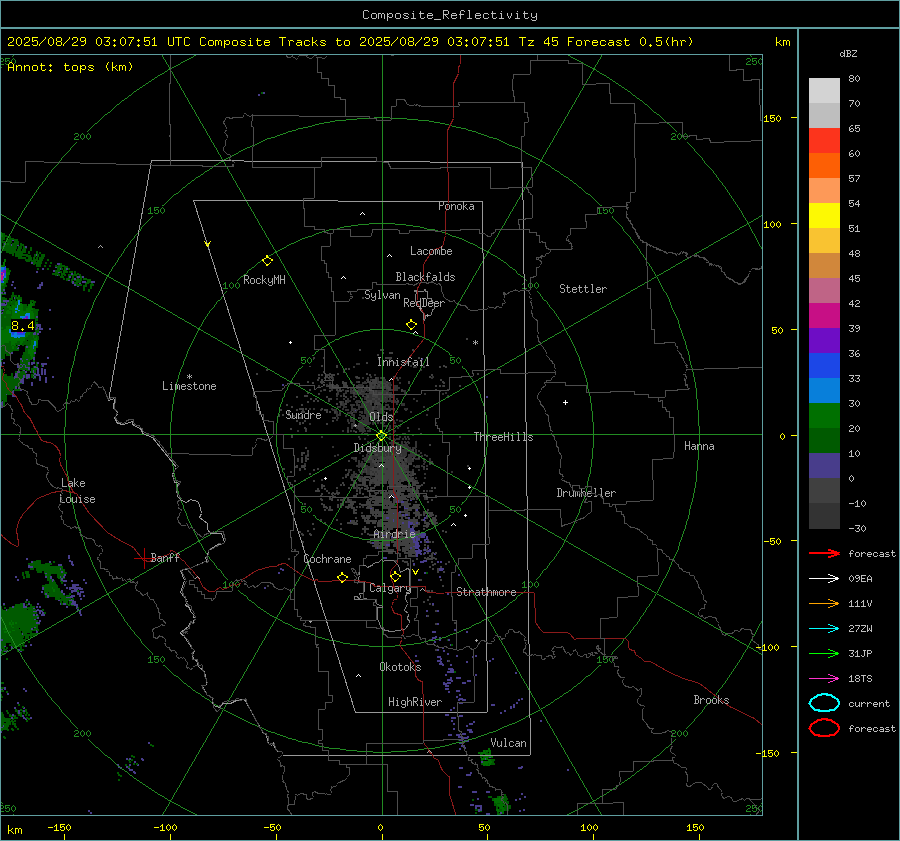
Task: Click the 33 dBZ blue color swatch
Action: pyautogui.click(x=824, y=366)
